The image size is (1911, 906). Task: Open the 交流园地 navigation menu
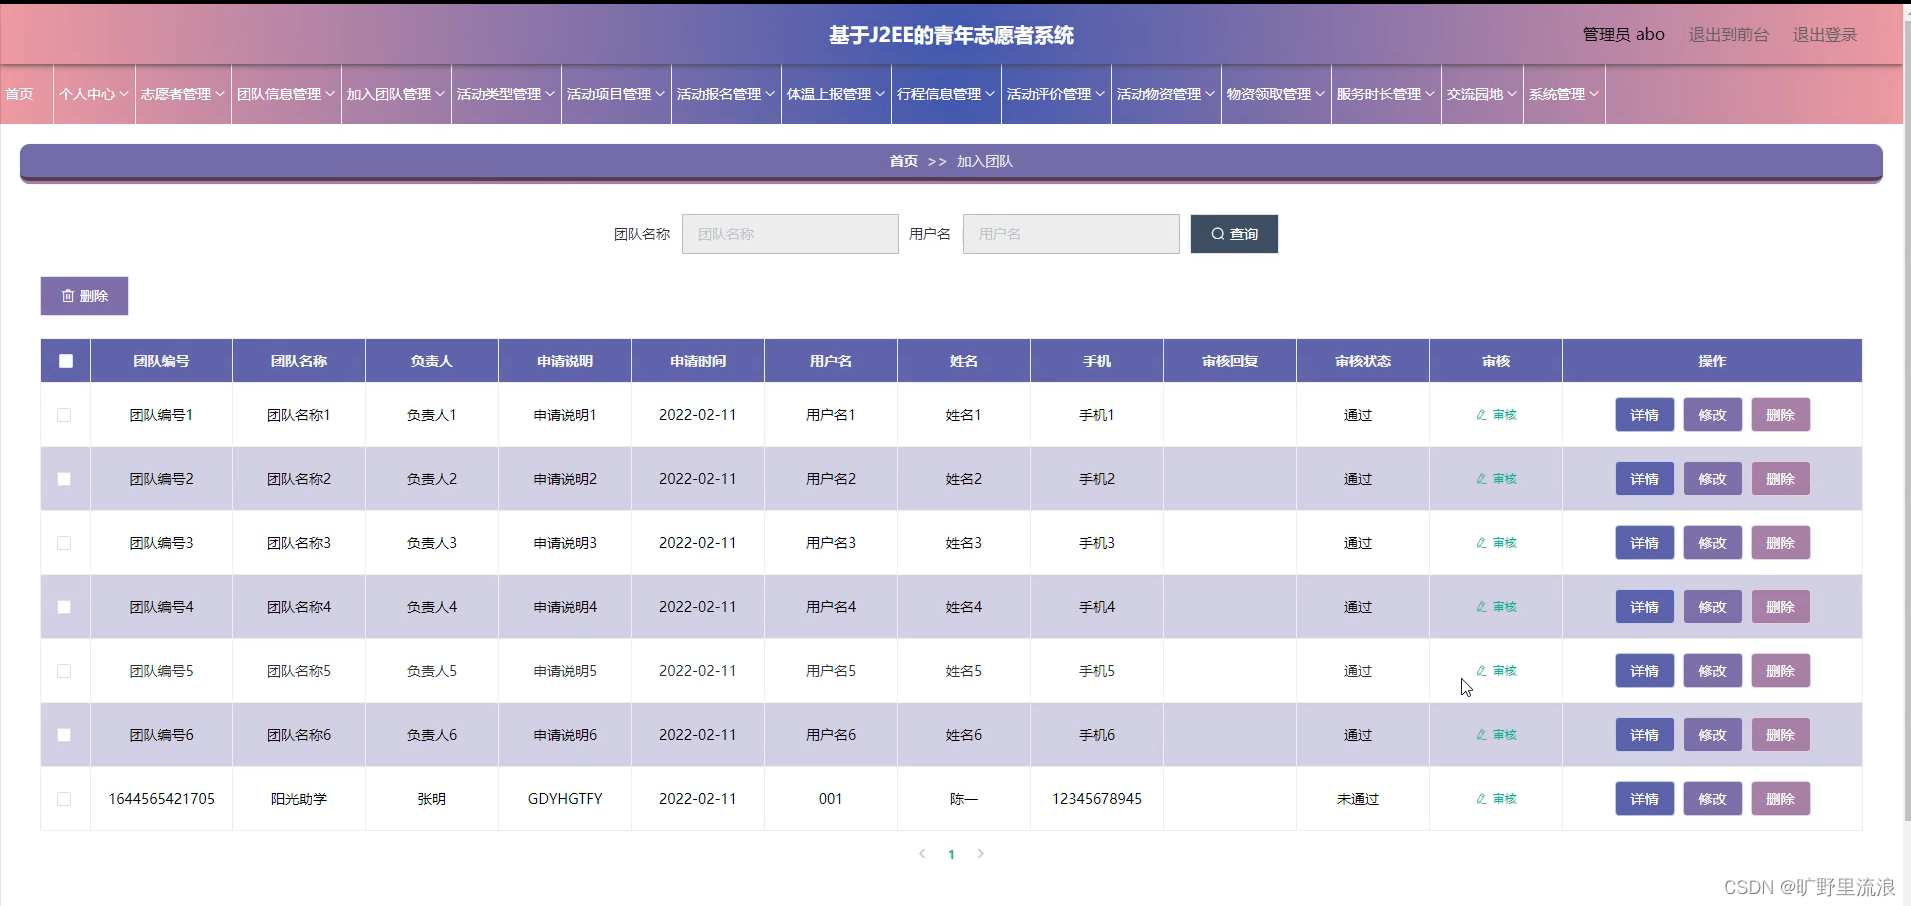(1482, 93)
